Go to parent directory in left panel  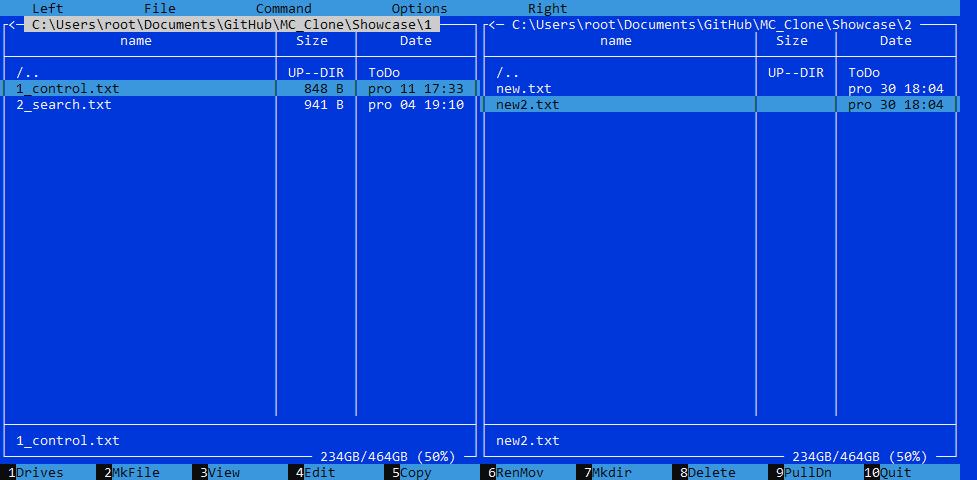28,72
